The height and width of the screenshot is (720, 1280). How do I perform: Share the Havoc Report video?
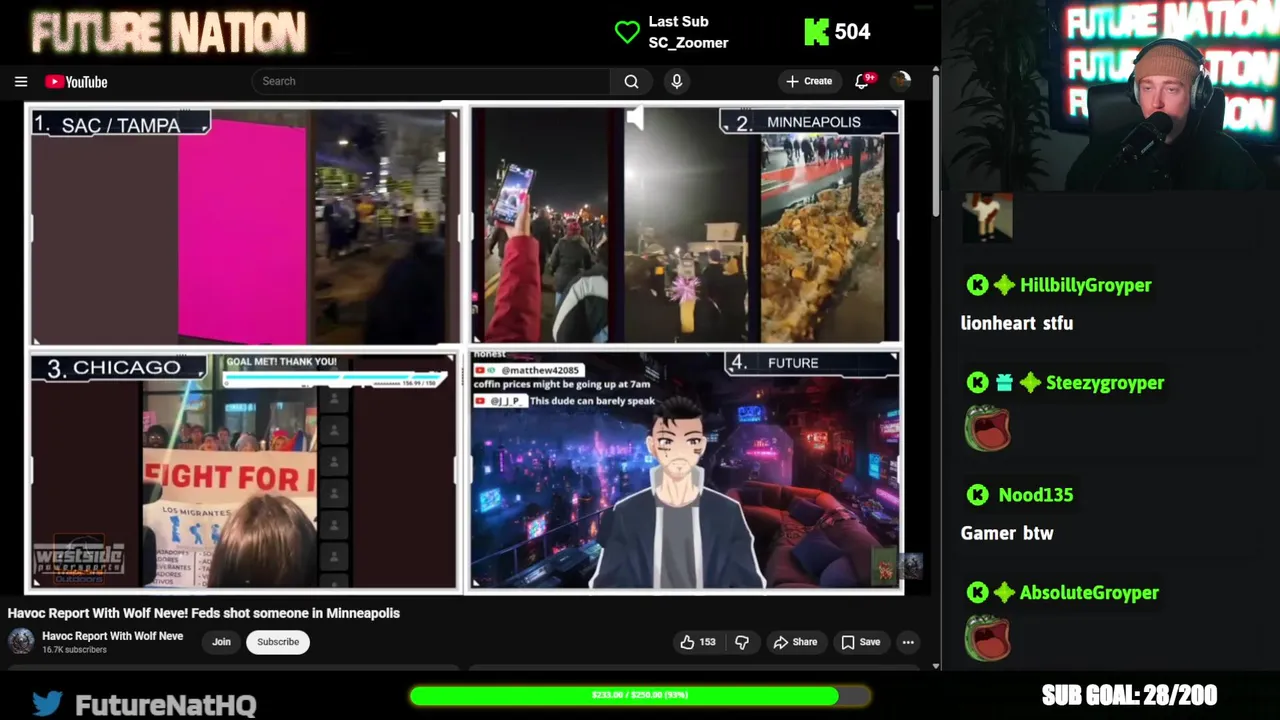(795, 642)
